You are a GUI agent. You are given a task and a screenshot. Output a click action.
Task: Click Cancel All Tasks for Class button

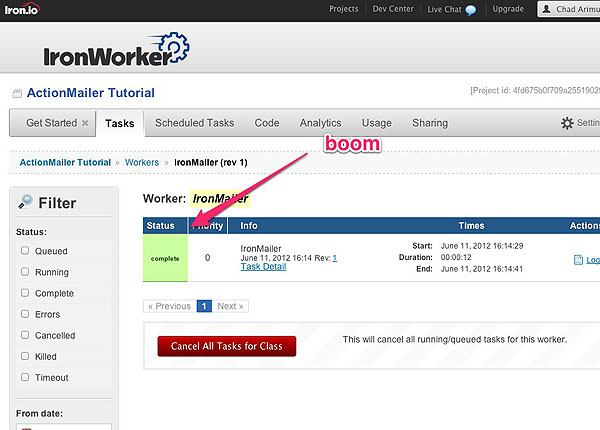[x=227, y=346]
